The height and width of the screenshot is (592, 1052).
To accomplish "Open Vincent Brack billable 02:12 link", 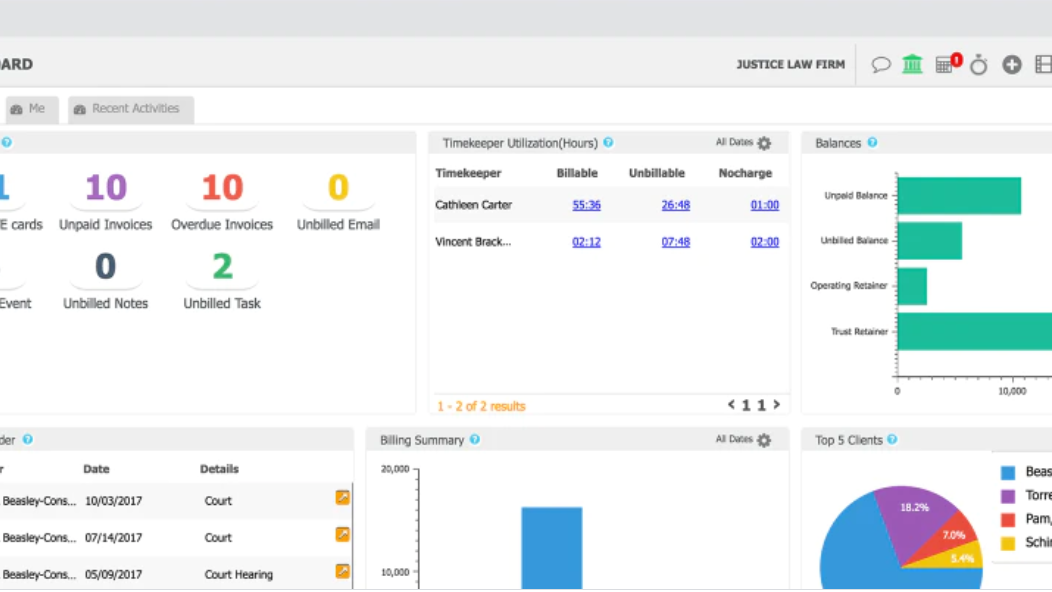I will 586,242.
